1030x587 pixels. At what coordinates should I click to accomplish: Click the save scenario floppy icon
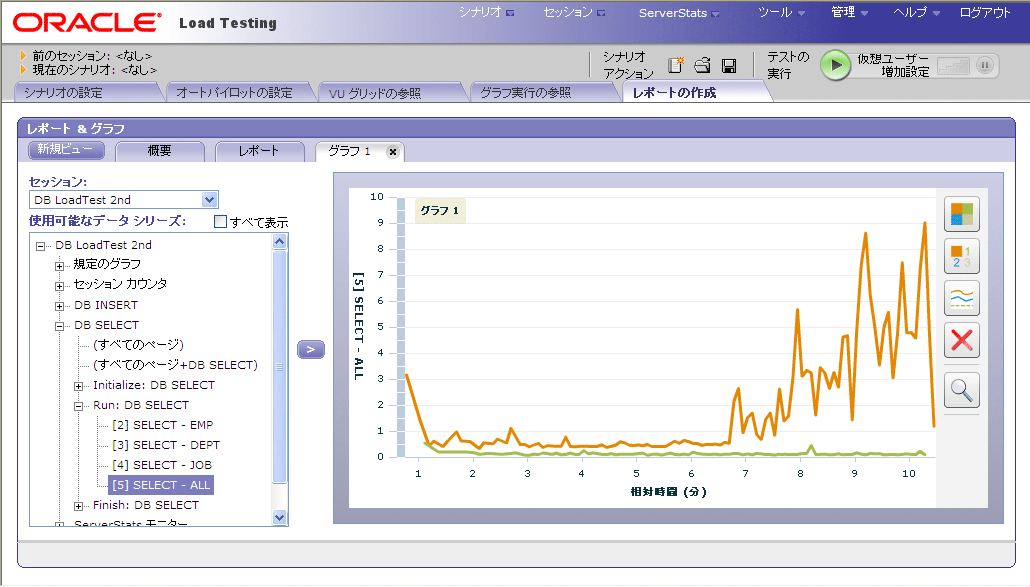click(728, 66)
